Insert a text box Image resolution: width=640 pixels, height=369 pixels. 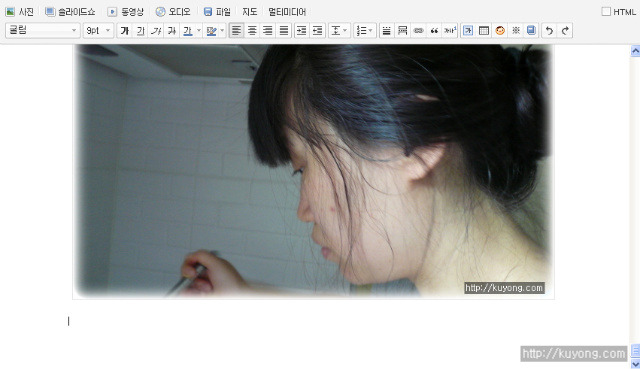pos(468,31)
